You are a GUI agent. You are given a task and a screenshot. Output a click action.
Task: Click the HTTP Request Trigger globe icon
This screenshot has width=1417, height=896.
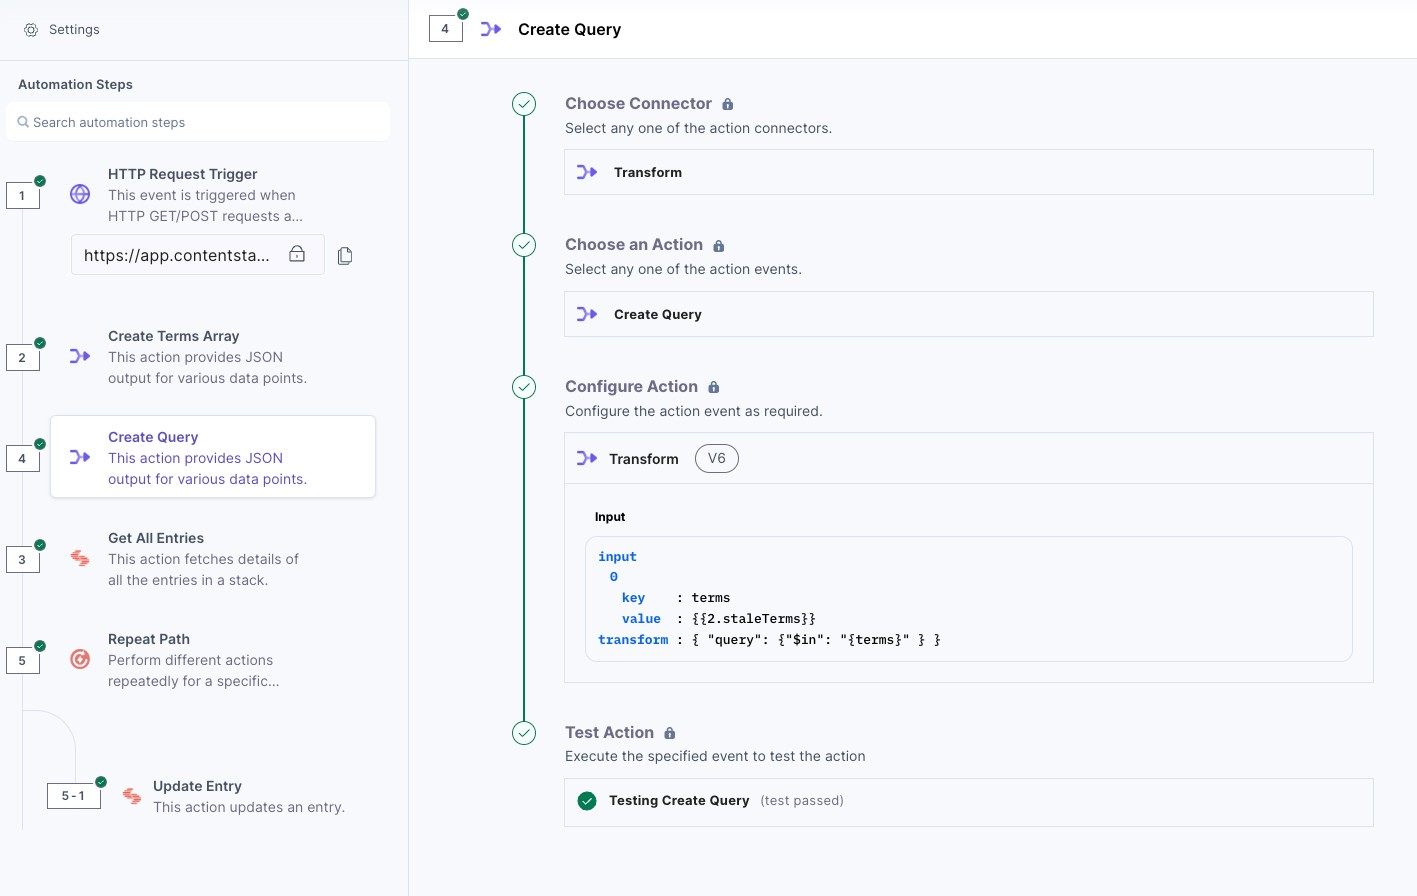tap(80, 194)
